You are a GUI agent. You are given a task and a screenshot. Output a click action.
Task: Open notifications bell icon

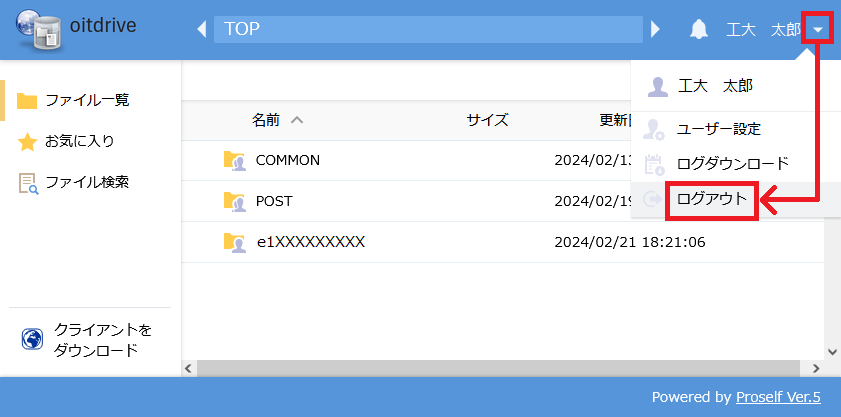[699, 29]
